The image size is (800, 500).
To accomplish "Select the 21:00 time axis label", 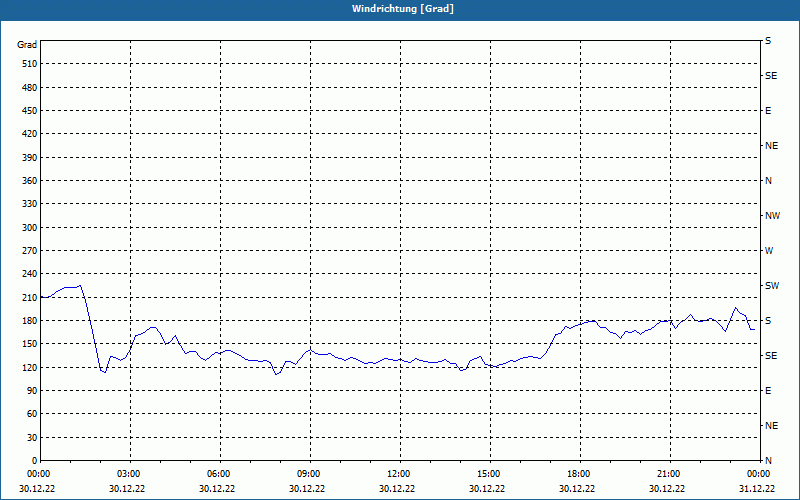I will (667, 474).
